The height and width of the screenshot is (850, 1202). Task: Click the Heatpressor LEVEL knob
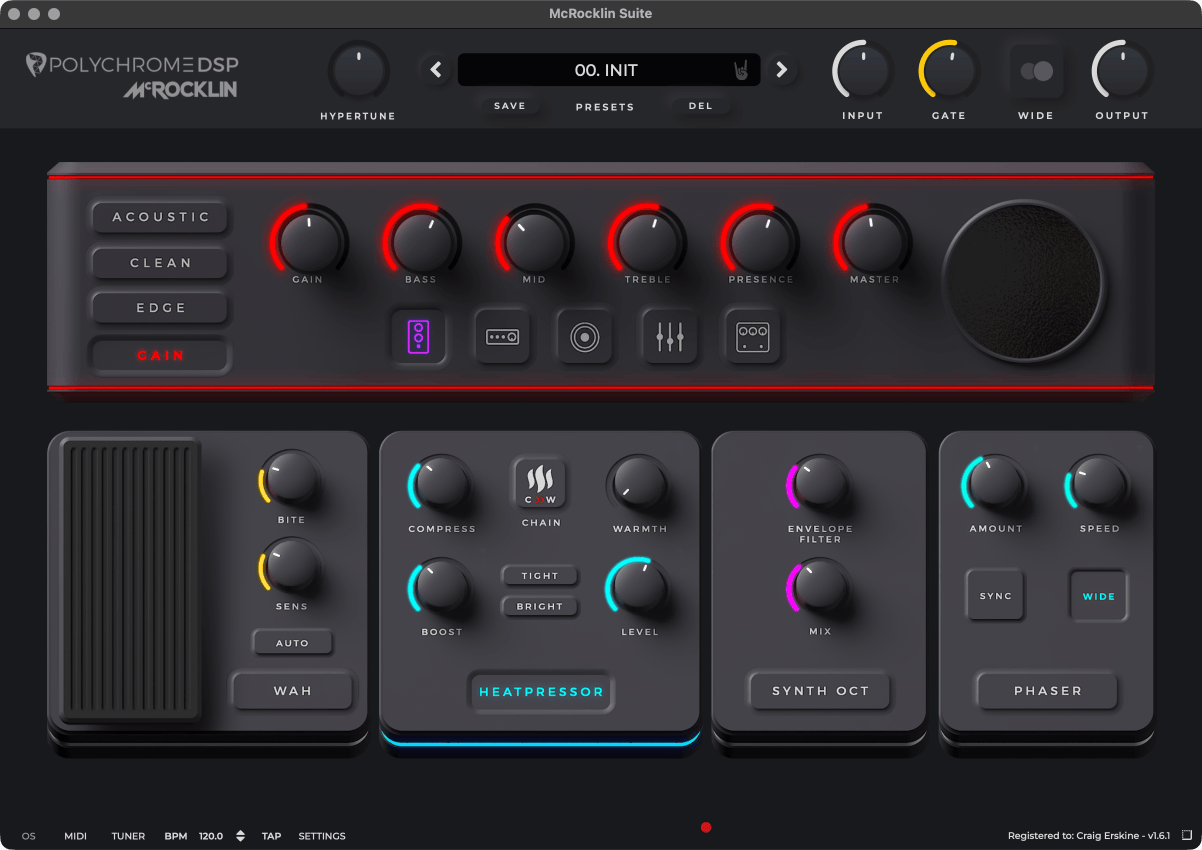click(x=638, y=589)
